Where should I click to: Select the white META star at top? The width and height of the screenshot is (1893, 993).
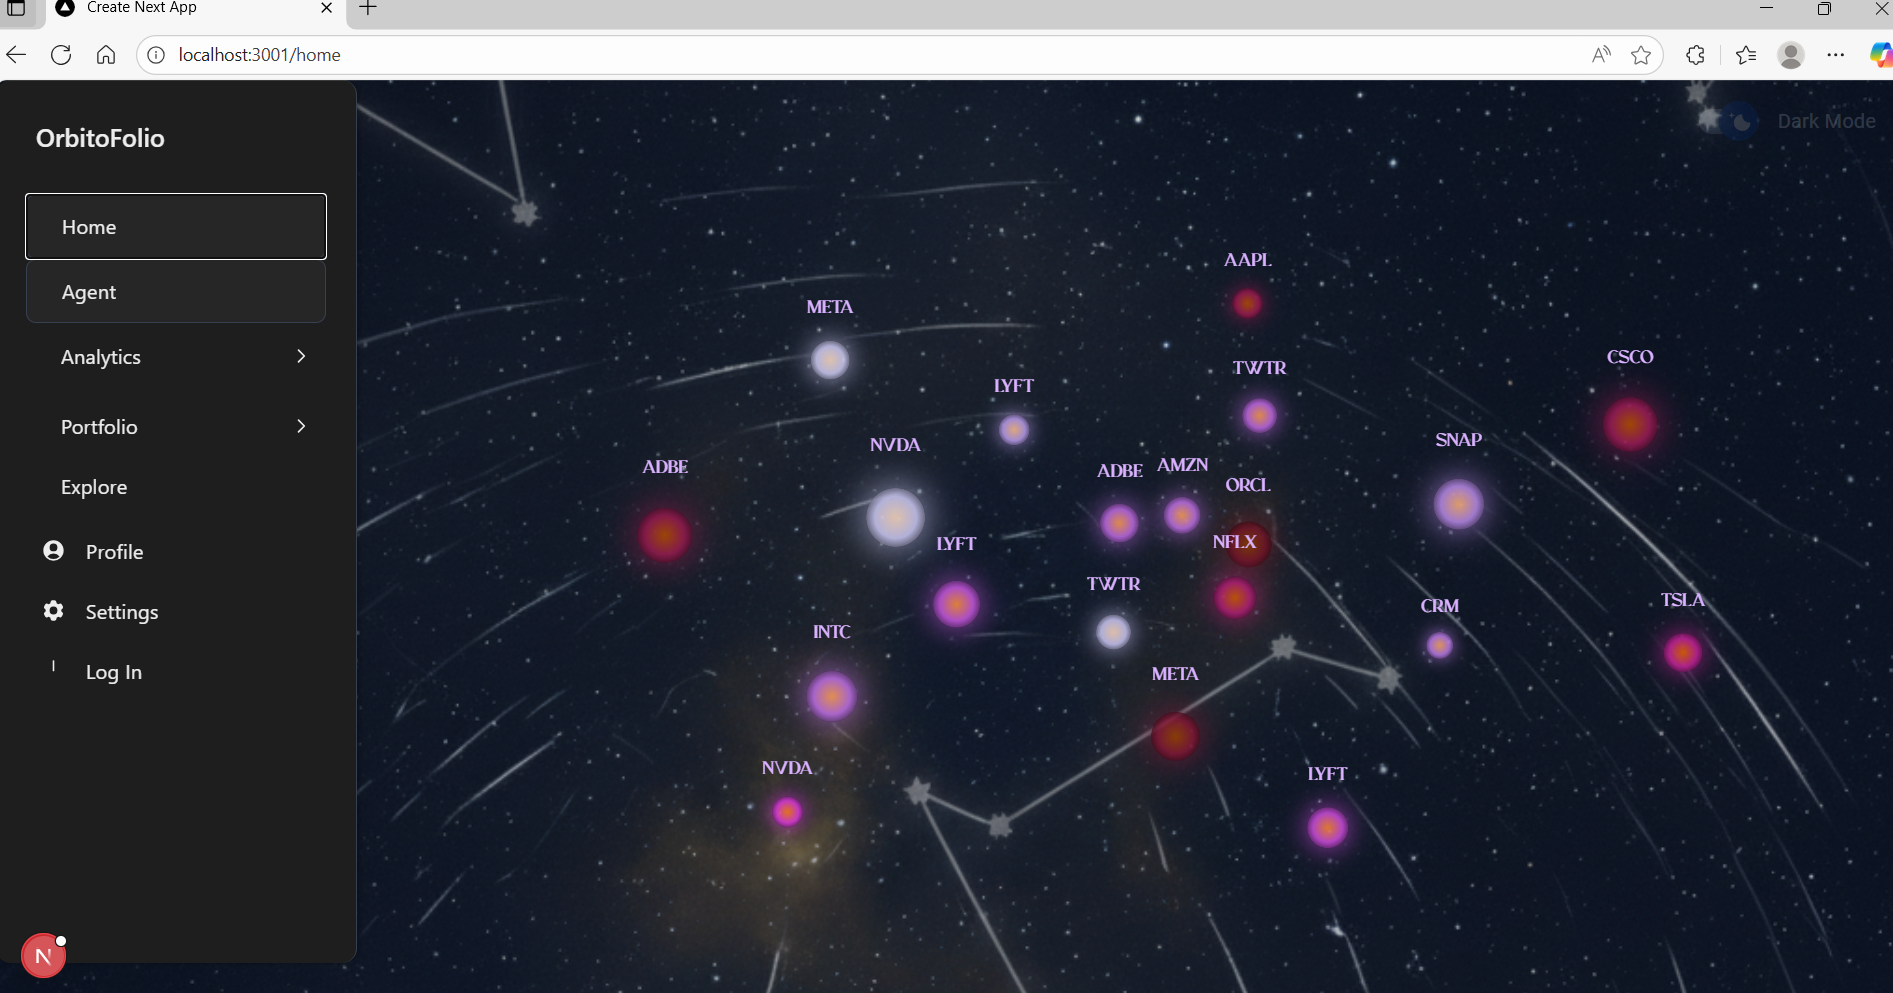pyautogui.click(x=829, y=360)
